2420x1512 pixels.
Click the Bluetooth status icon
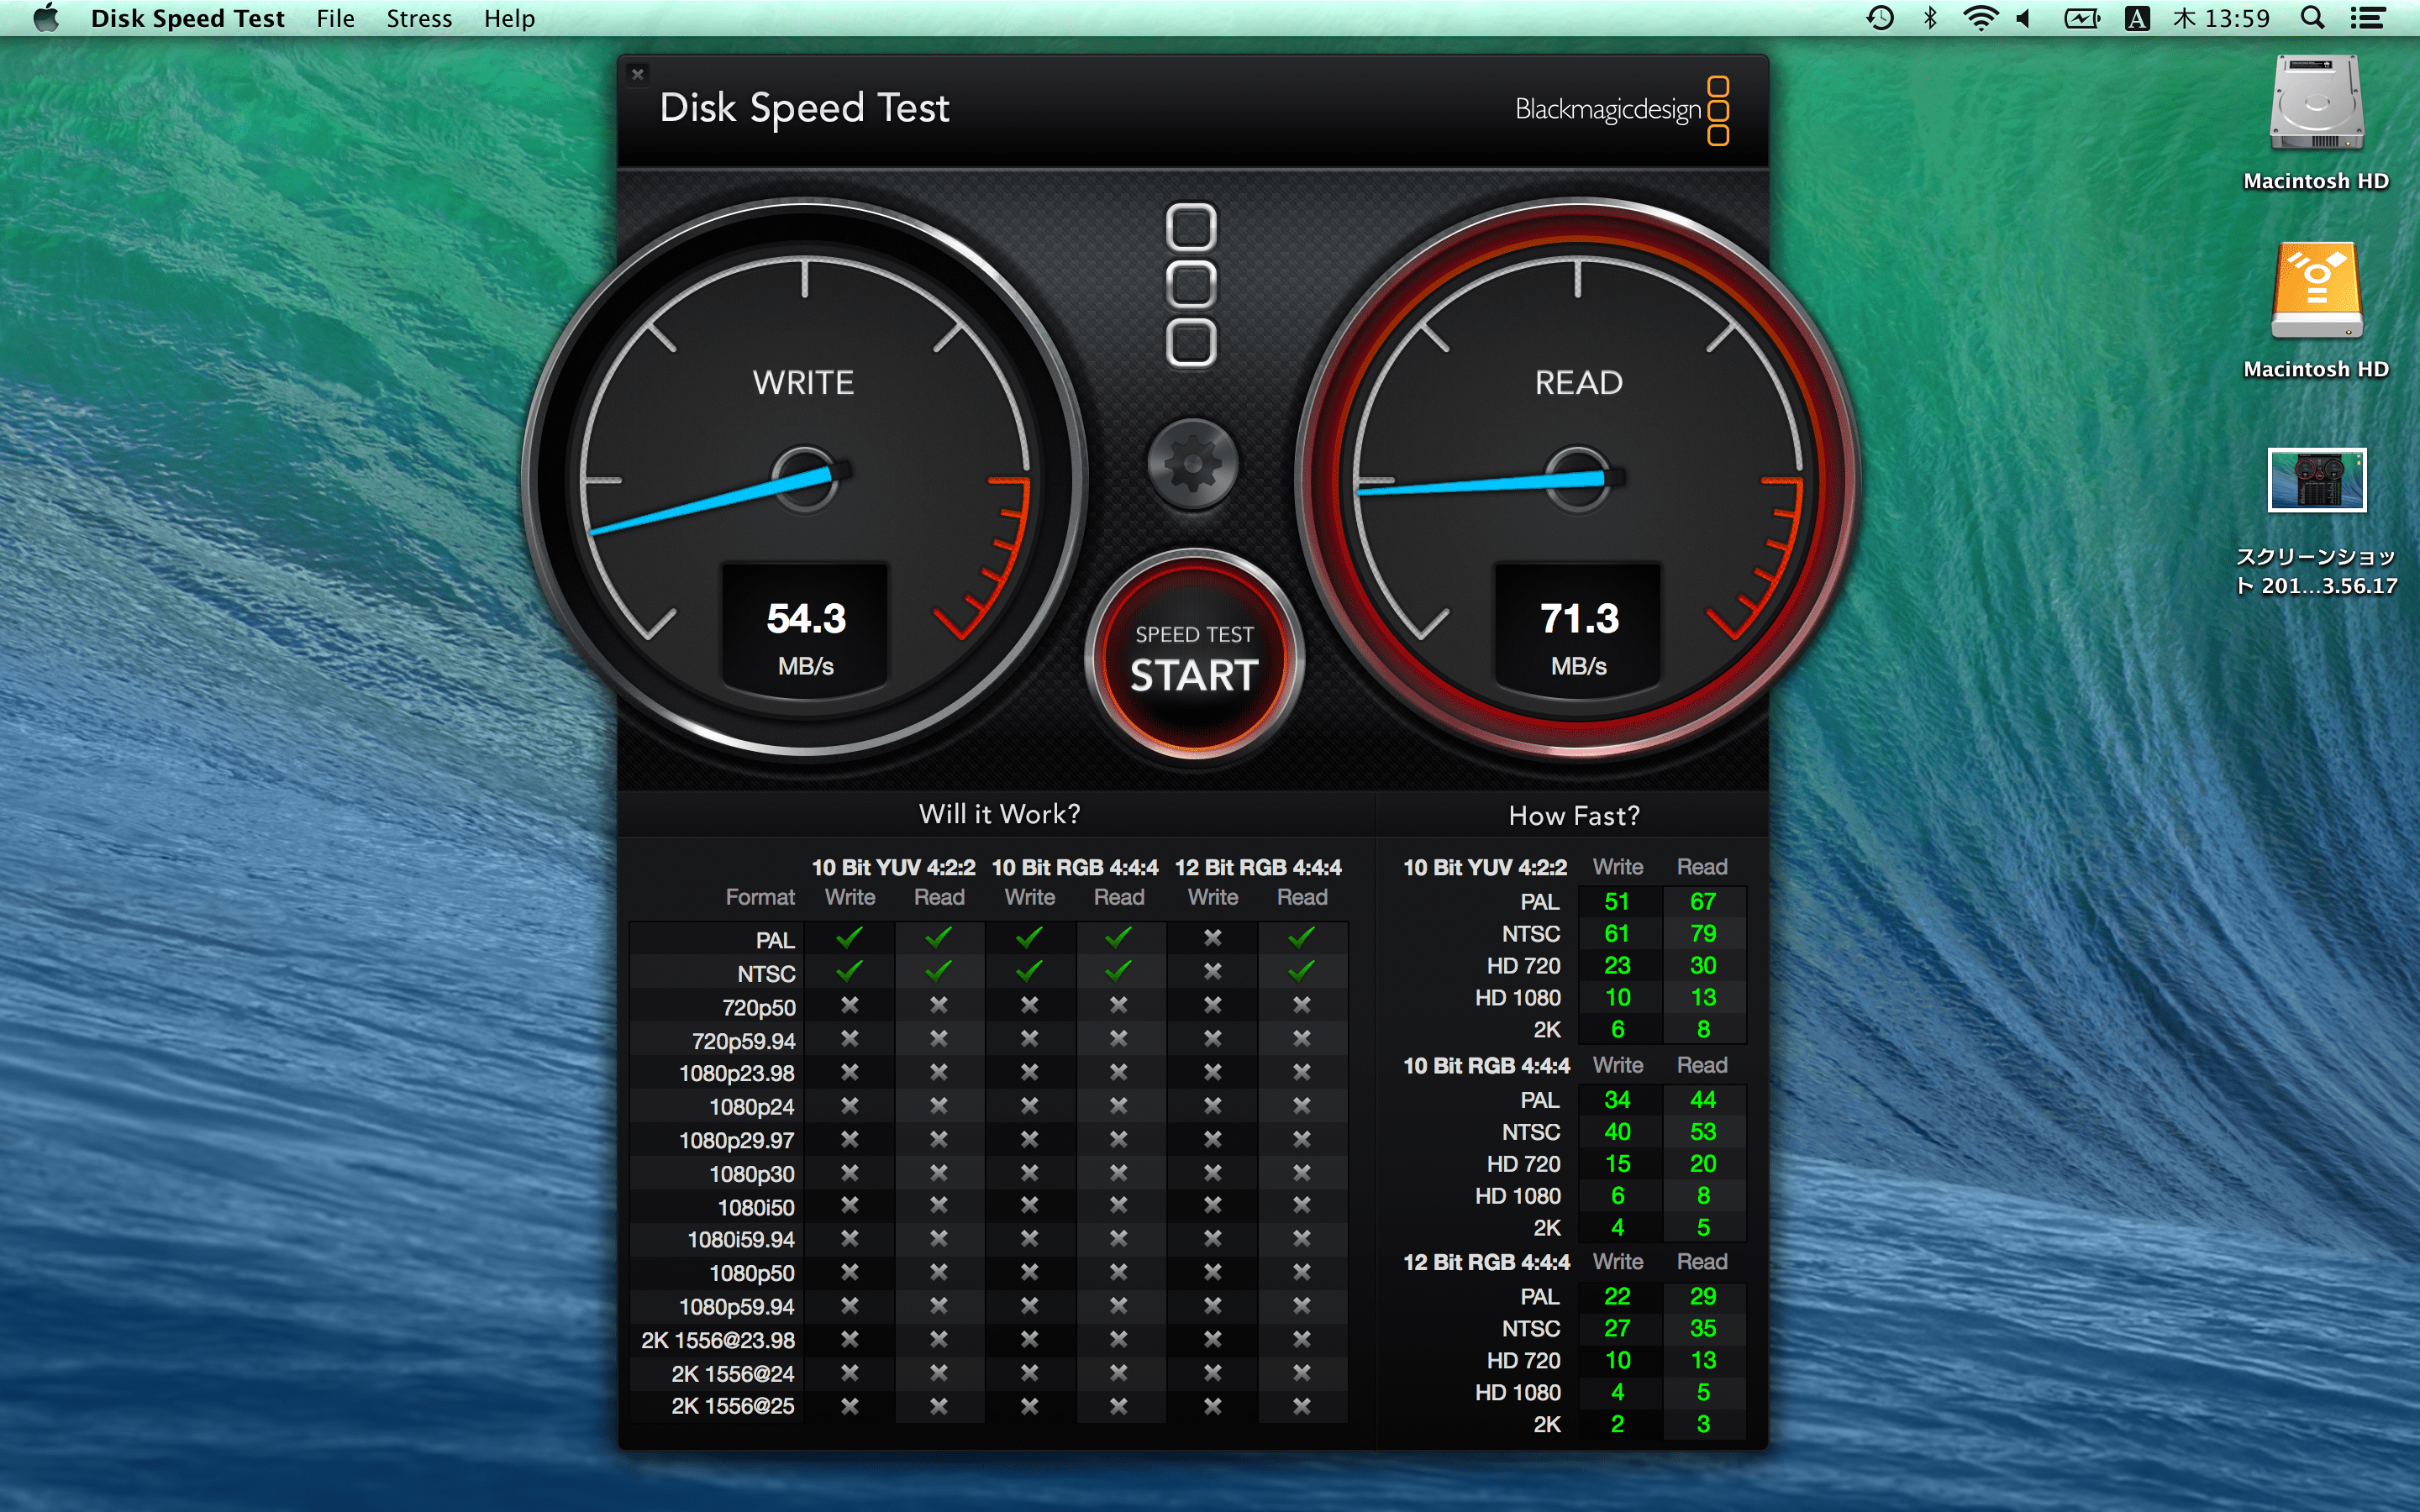(1930, 18)
